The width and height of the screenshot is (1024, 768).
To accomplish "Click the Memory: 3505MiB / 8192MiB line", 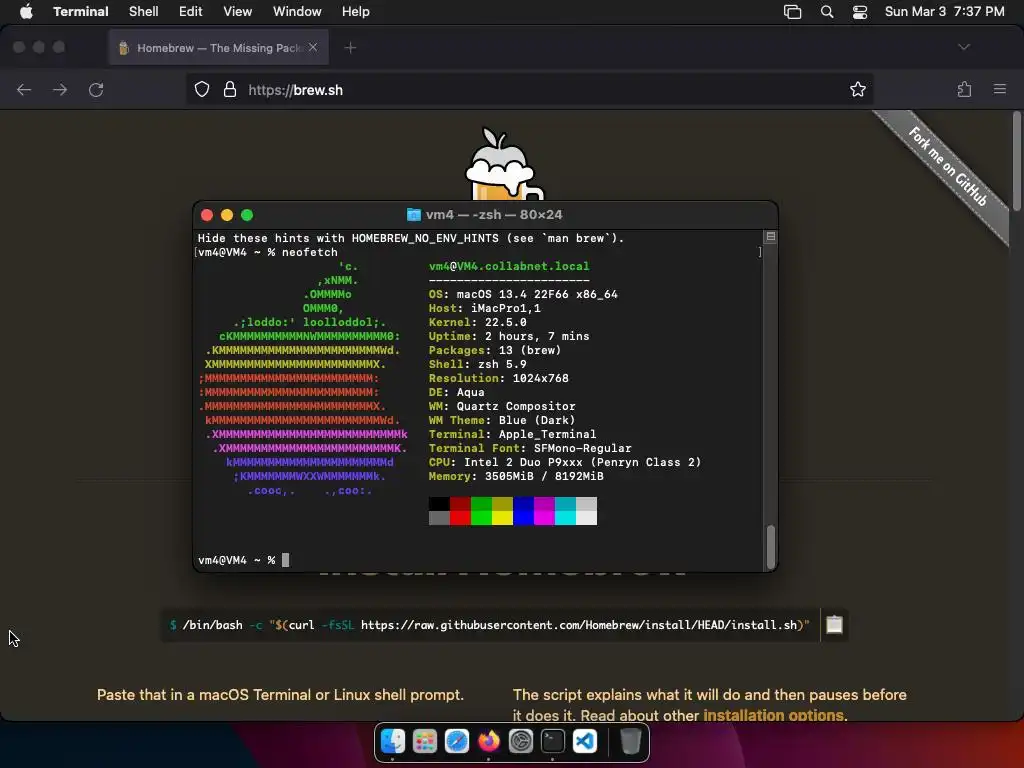I will point(516,477).
